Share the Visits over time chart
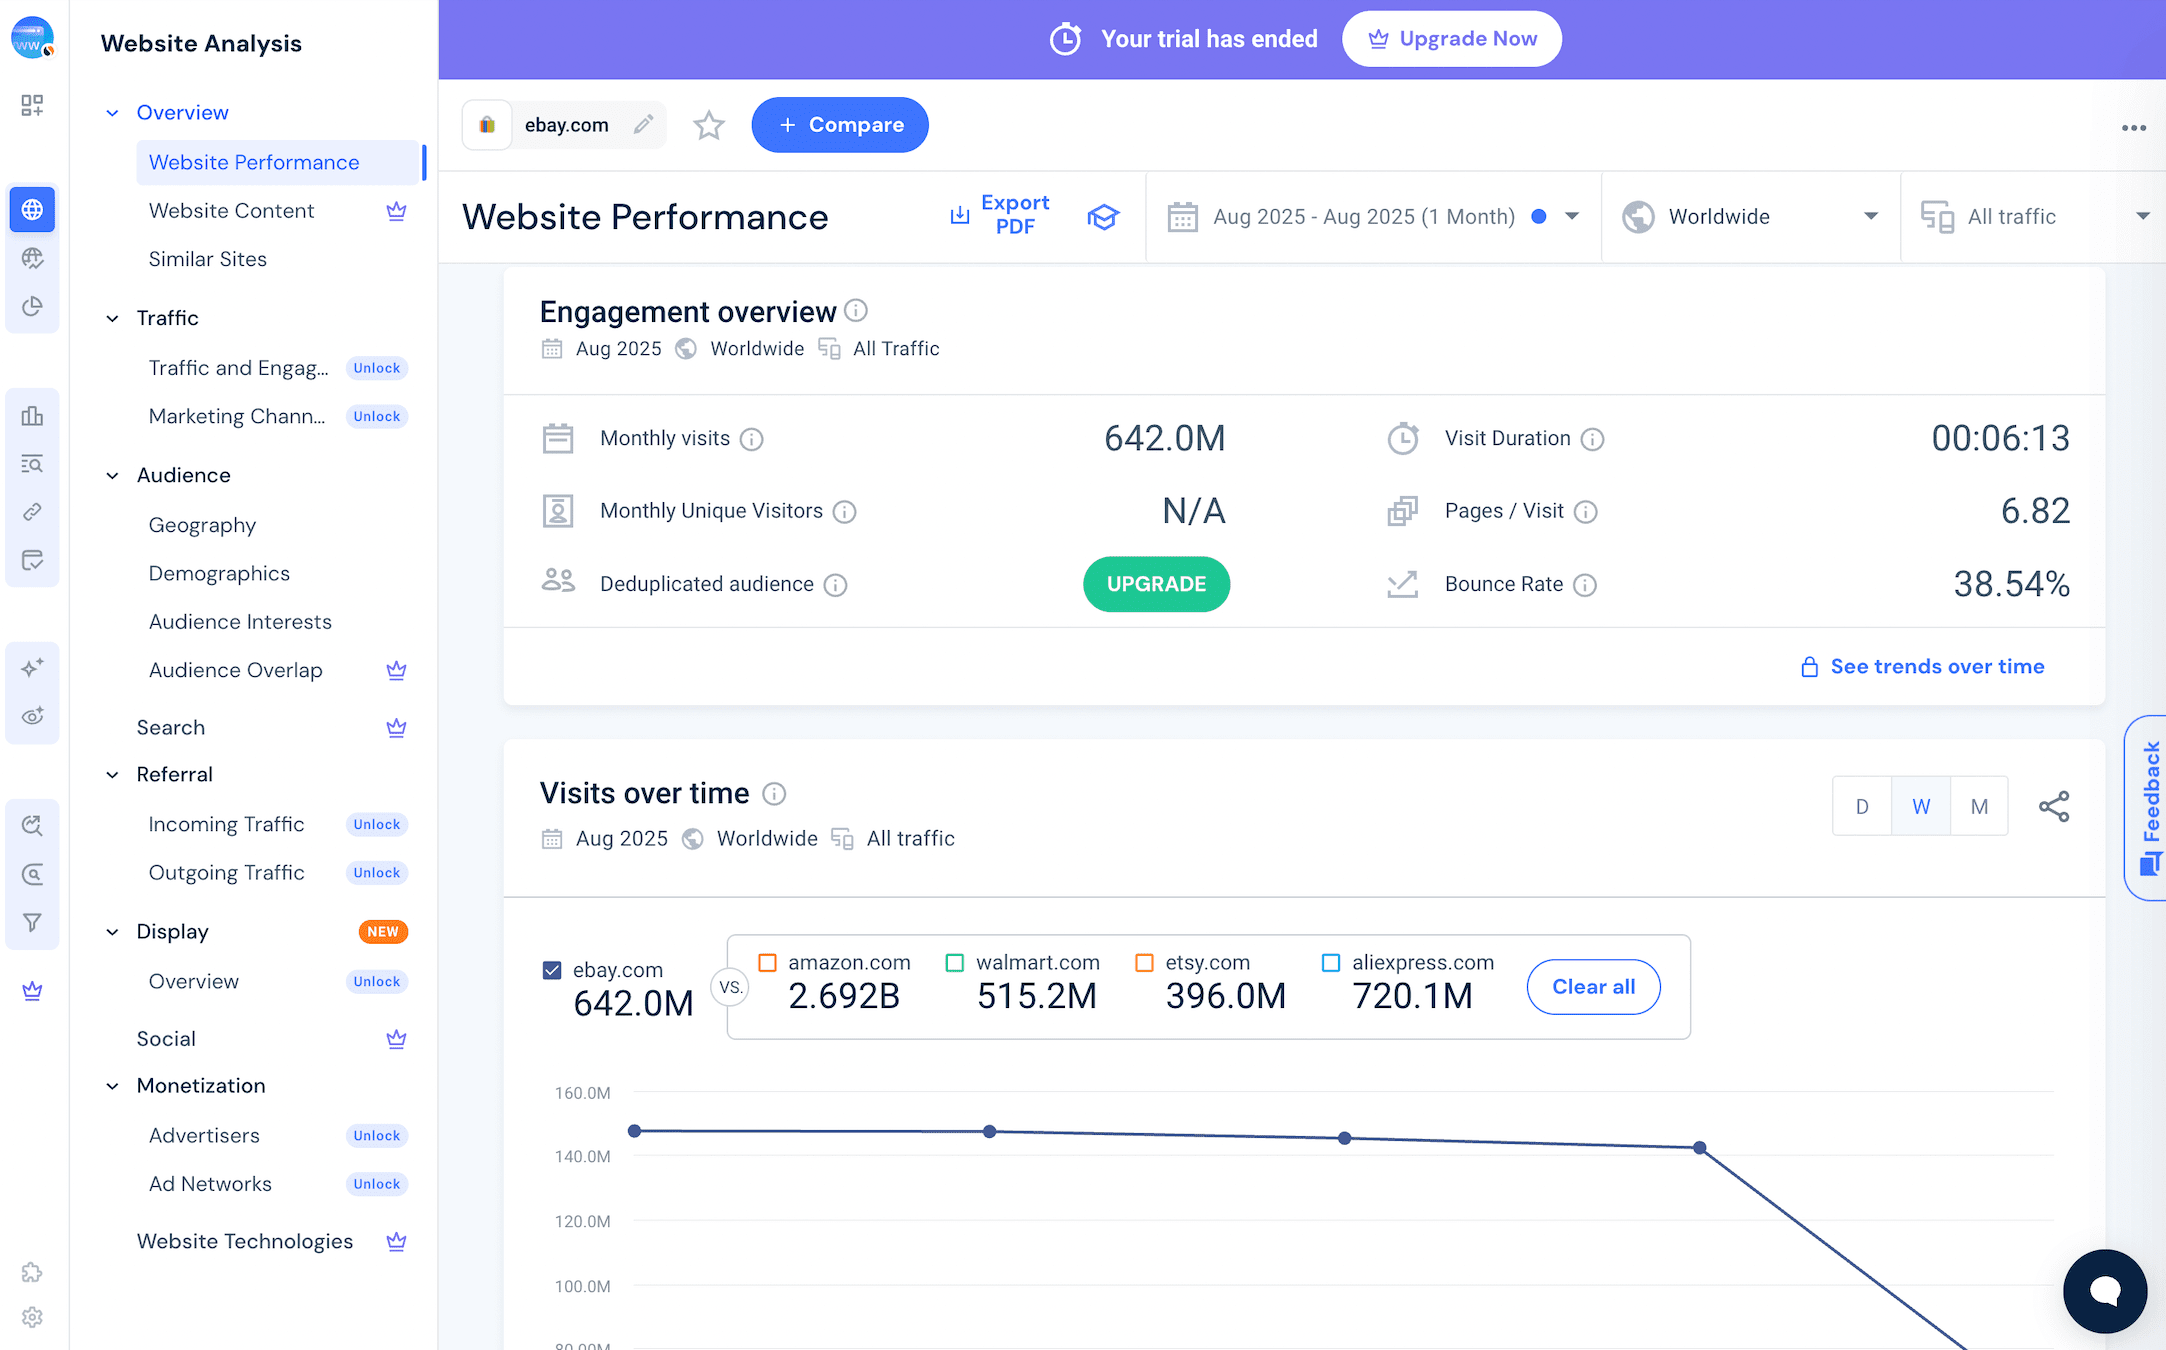Image resolution: width=2166 pixels, height=1350 pixels. point(2054,806)
